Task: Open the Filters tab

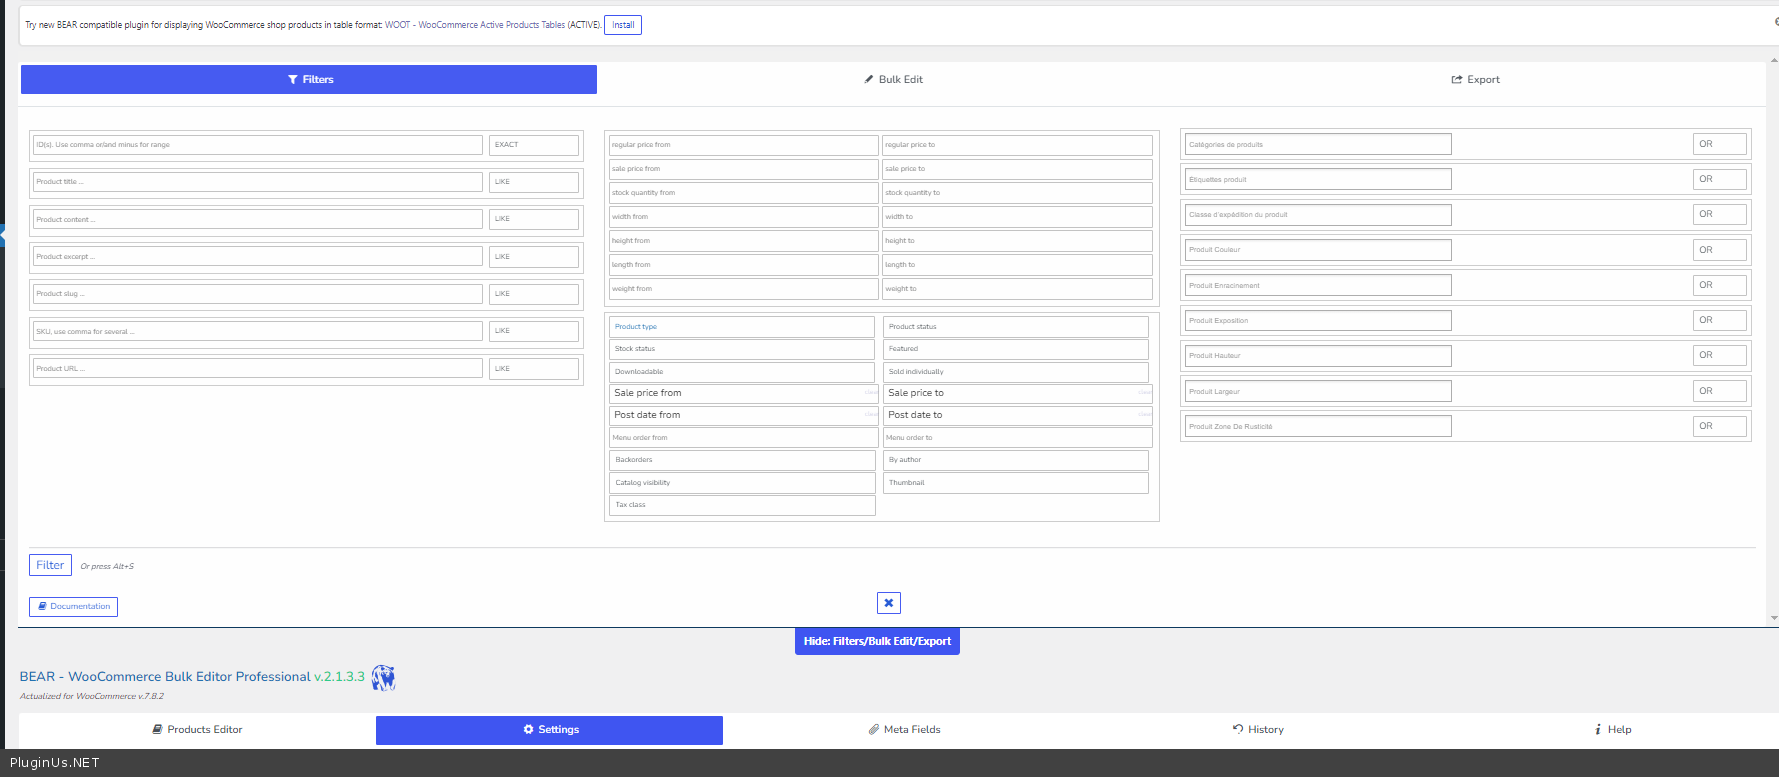Action: pyautogui.click(x=309, y=80)
